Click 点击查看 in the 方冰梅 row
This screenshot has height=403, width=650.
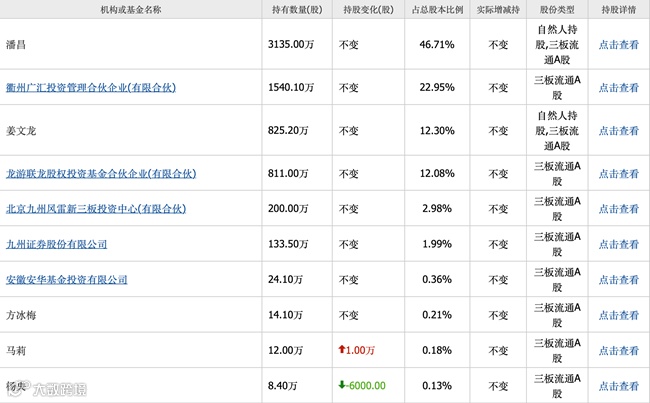pos(618,315)
